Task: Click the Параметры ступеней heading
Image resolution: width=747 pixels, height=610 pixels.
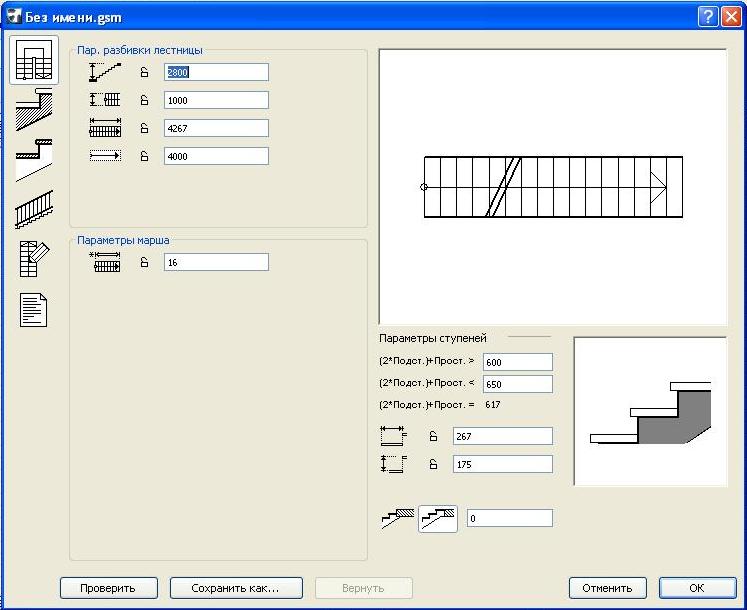Action: 433,338
